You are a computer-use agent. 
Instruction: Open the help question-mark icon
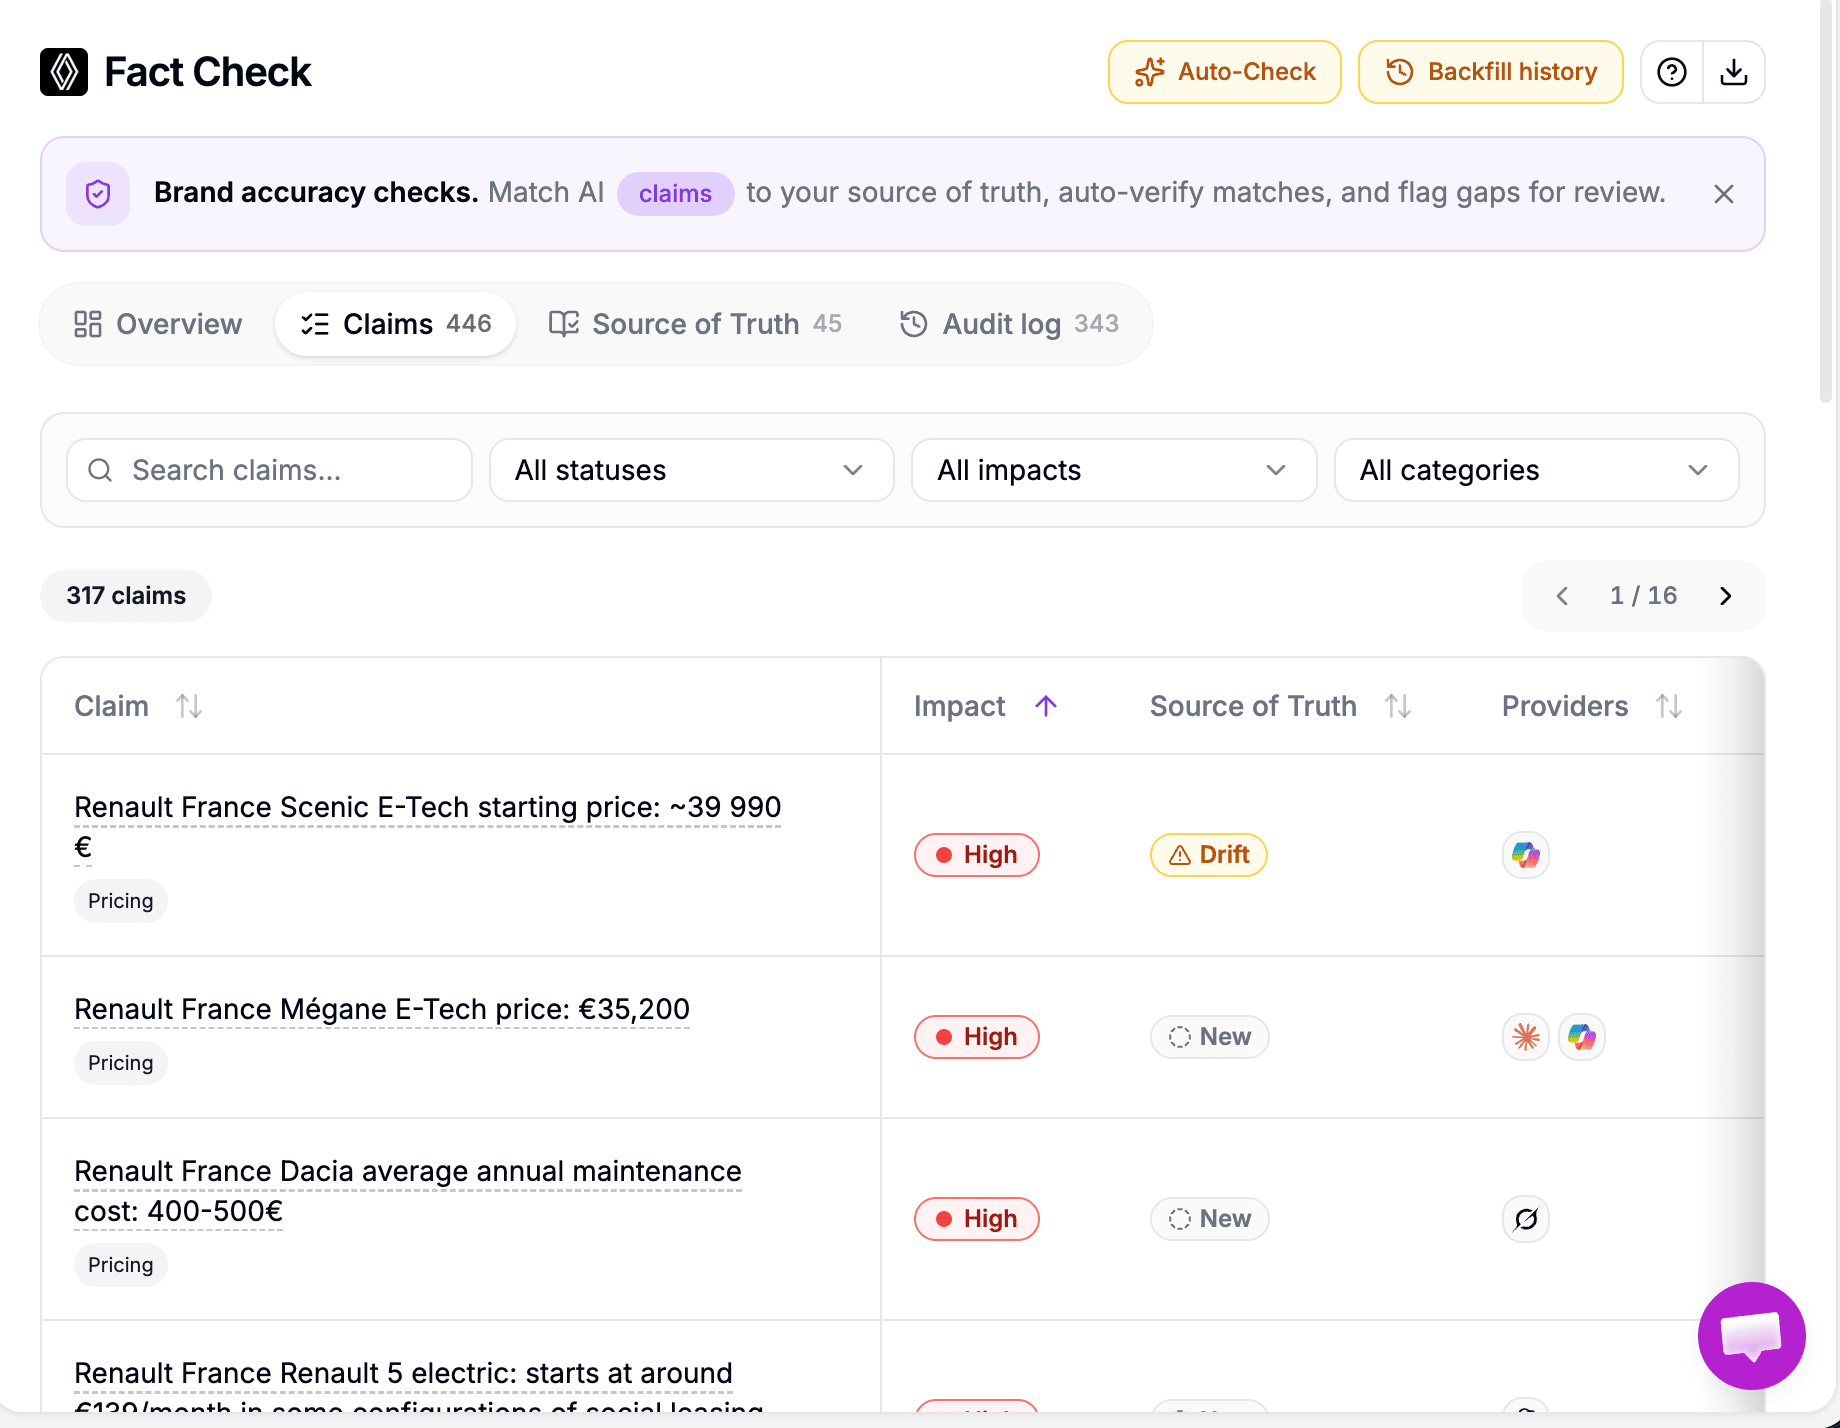coord(1672,72)
